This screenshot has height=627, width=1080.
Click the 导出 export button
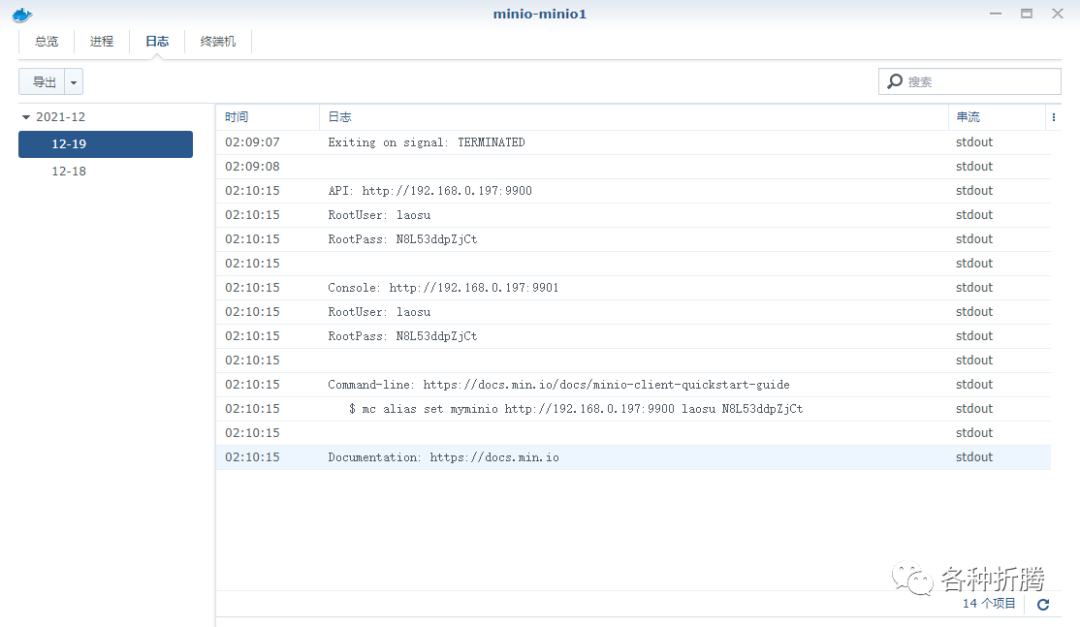point(42,82)
